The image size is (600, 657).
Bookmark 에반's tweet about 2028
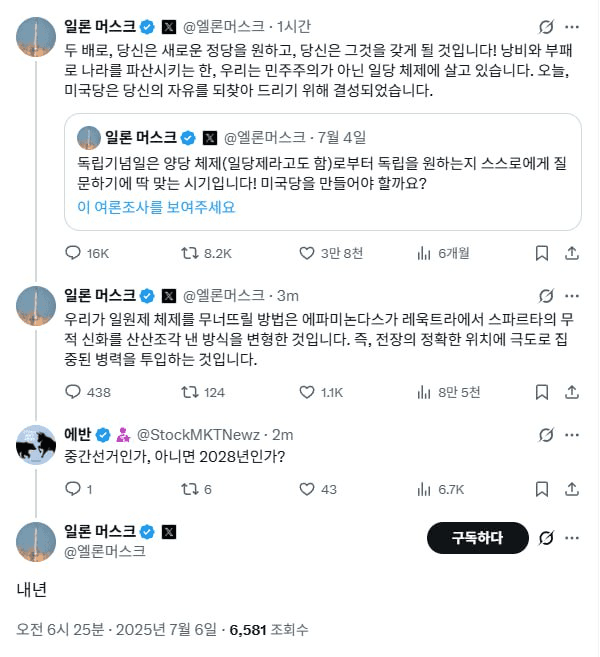[542, 489]
